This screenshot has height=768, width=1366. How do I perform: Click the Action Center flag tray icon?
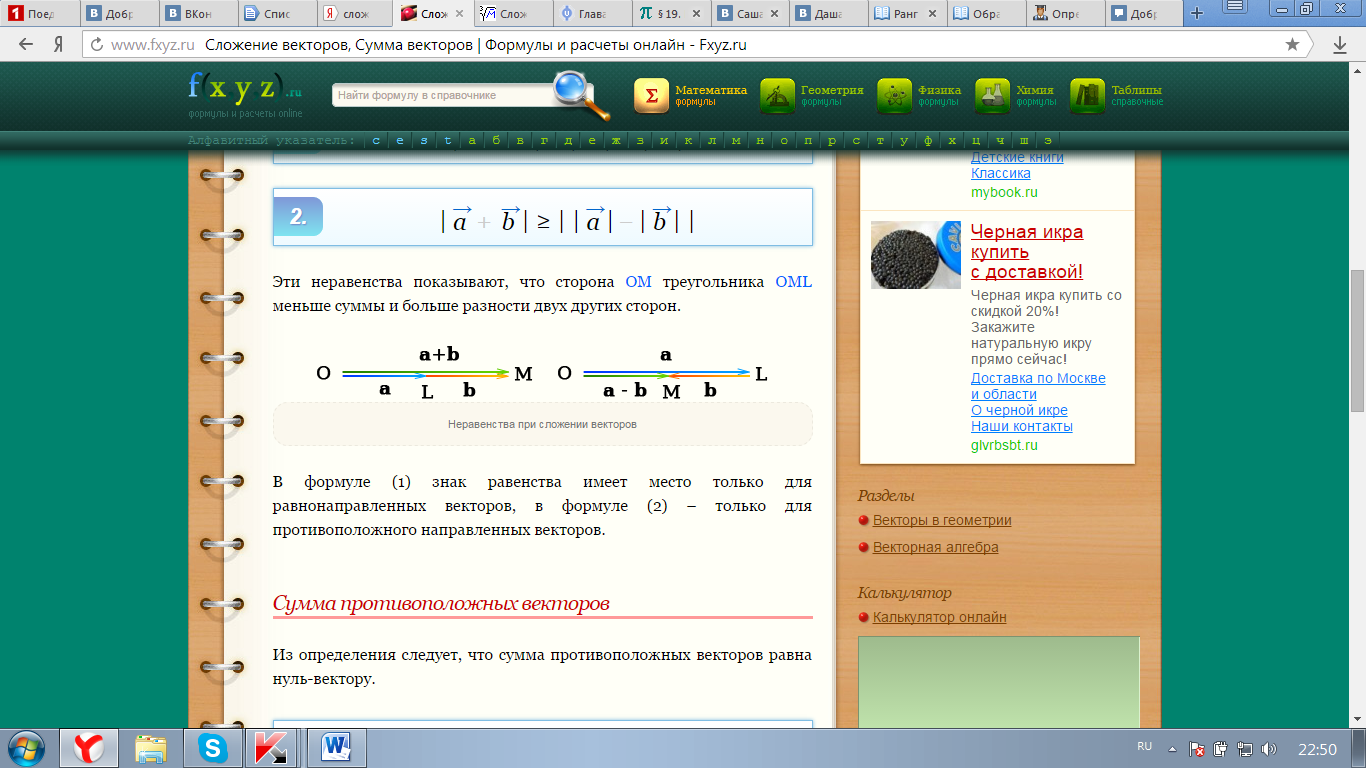[1196, 749]
